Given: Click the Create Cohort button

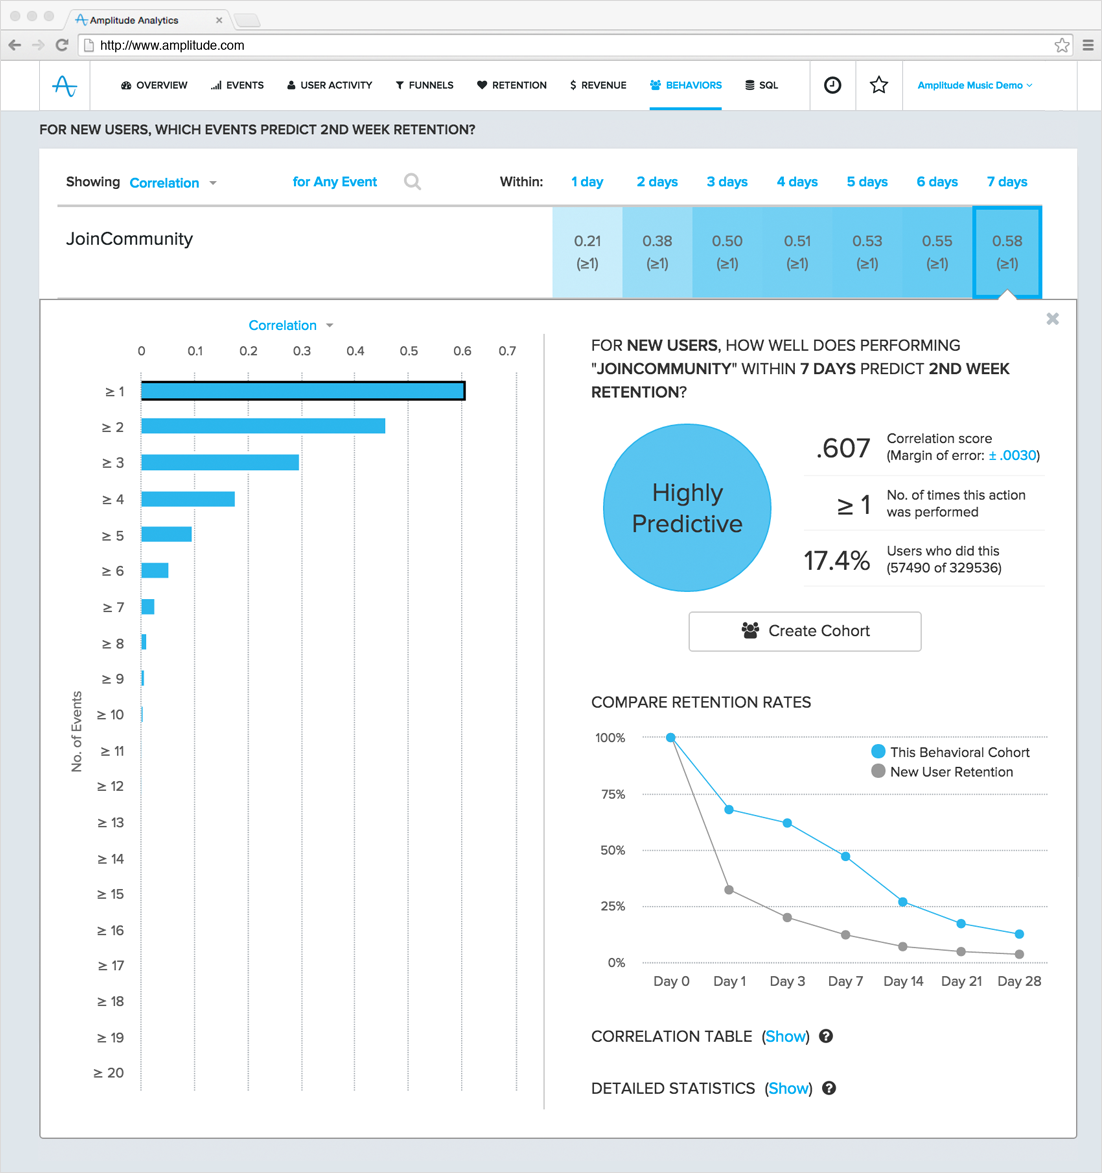Looking at the screenshot, I should [804, 631].
